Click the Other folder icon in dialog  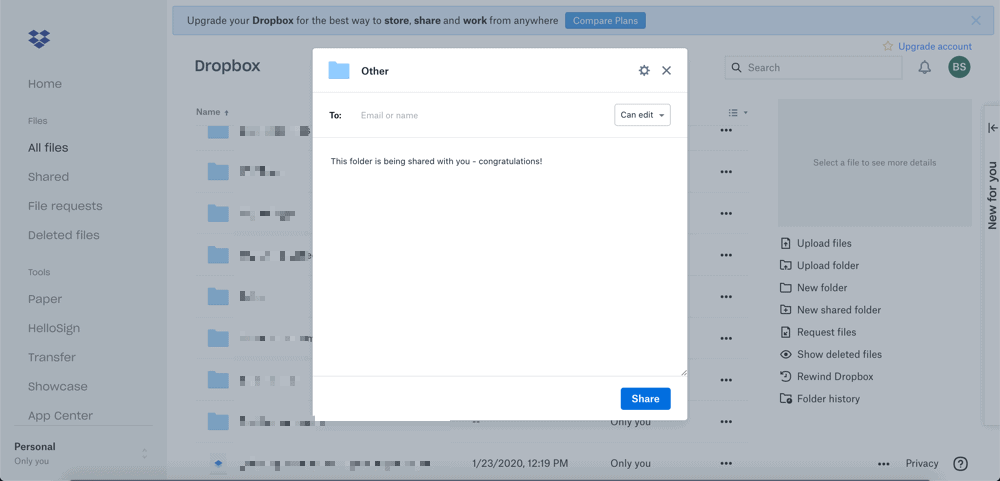point(339,70)
